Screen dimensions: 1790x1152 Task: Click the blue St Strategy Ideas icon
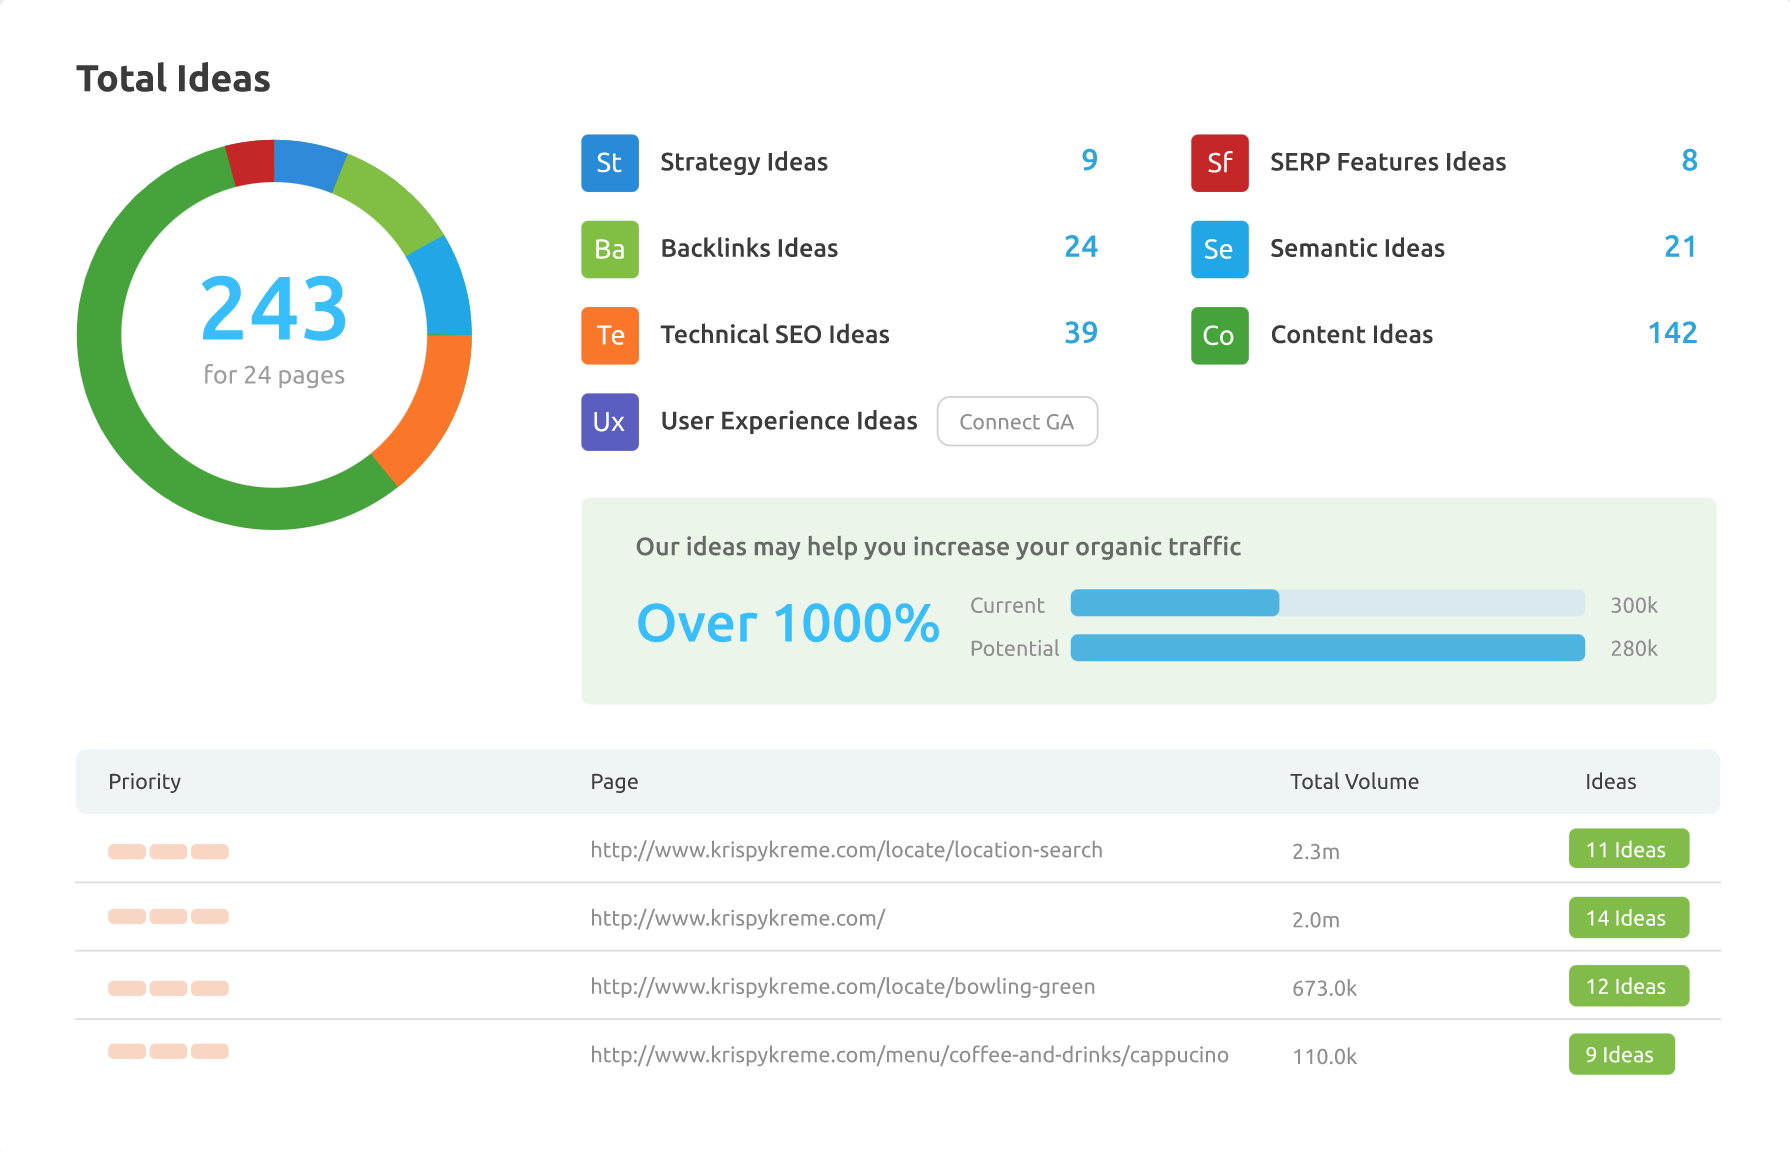click(609, 163)
